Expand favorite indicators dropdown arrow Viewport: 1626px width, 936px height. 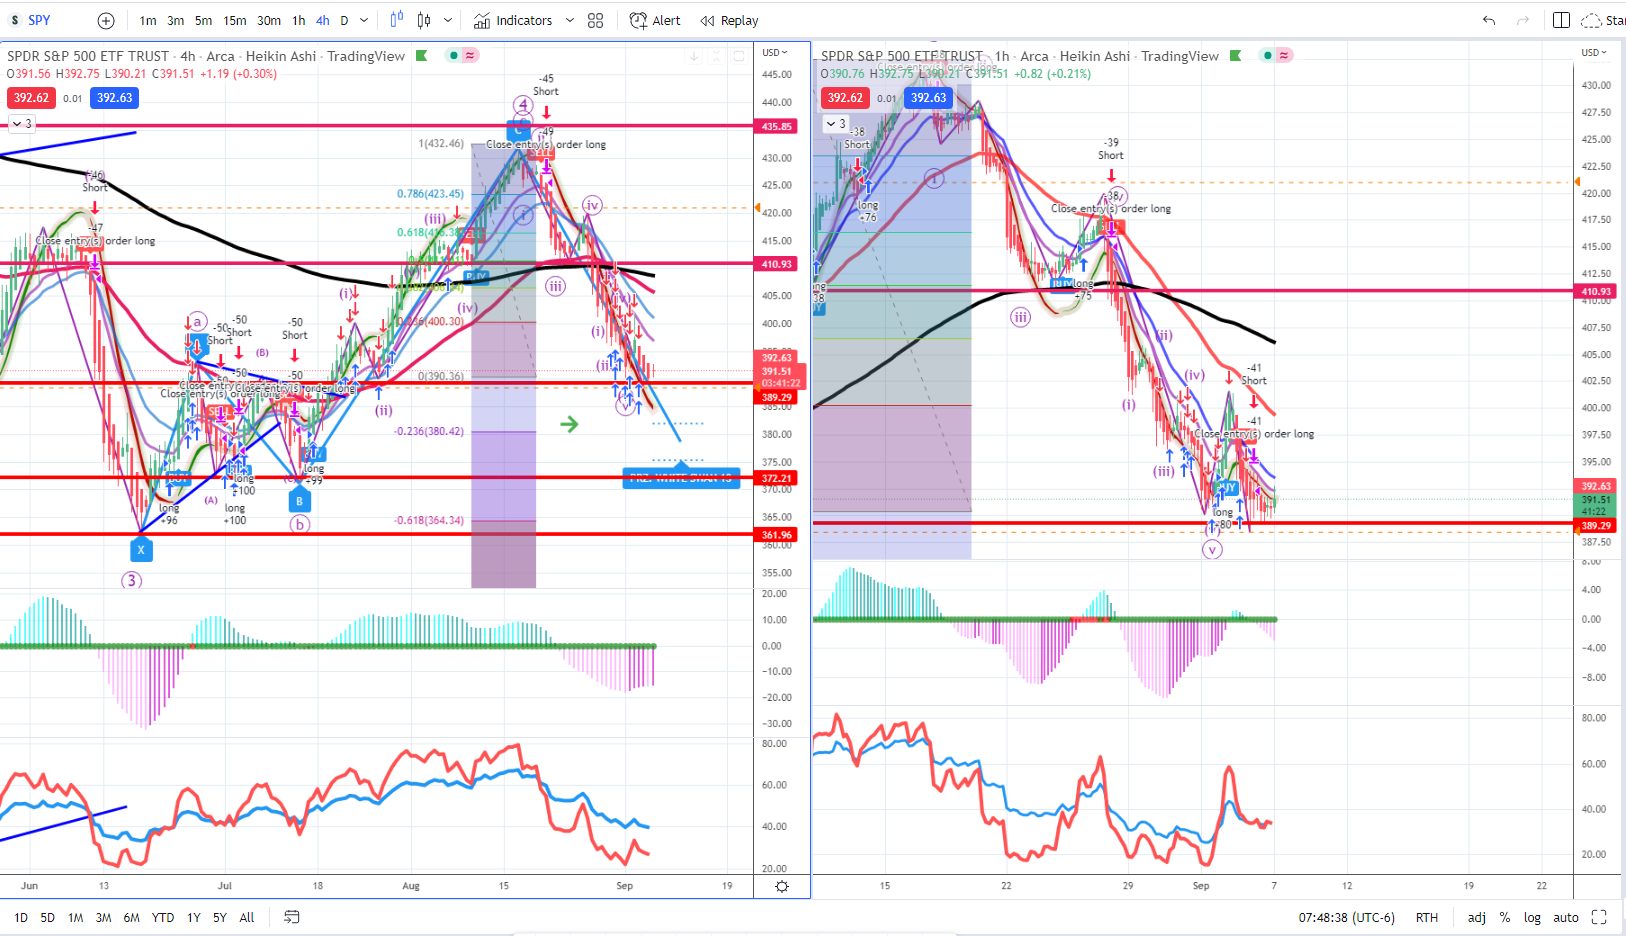tap(570, 20)
